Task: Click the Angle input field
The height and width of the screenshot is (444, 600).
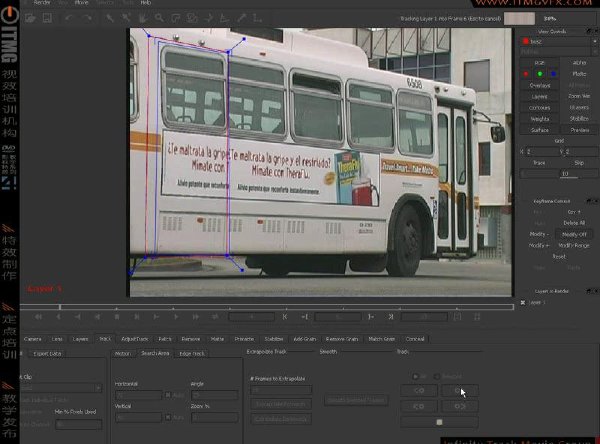Action: coord(214,395)
